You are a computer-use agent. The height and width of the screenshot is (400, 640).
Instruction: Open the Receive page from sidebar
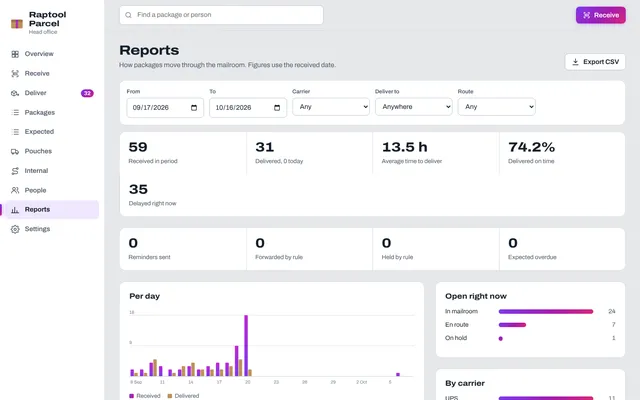(37, 73)
